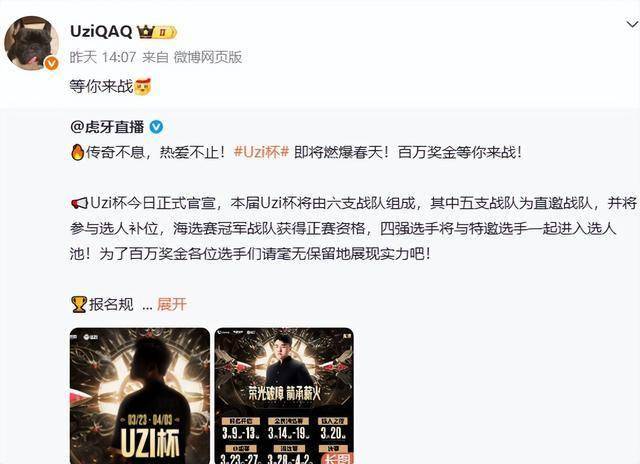The height and width of the screenshot is (464, 640).
Task: Open the 荣光破障 schedule poster image
Action: coord(284,395)
